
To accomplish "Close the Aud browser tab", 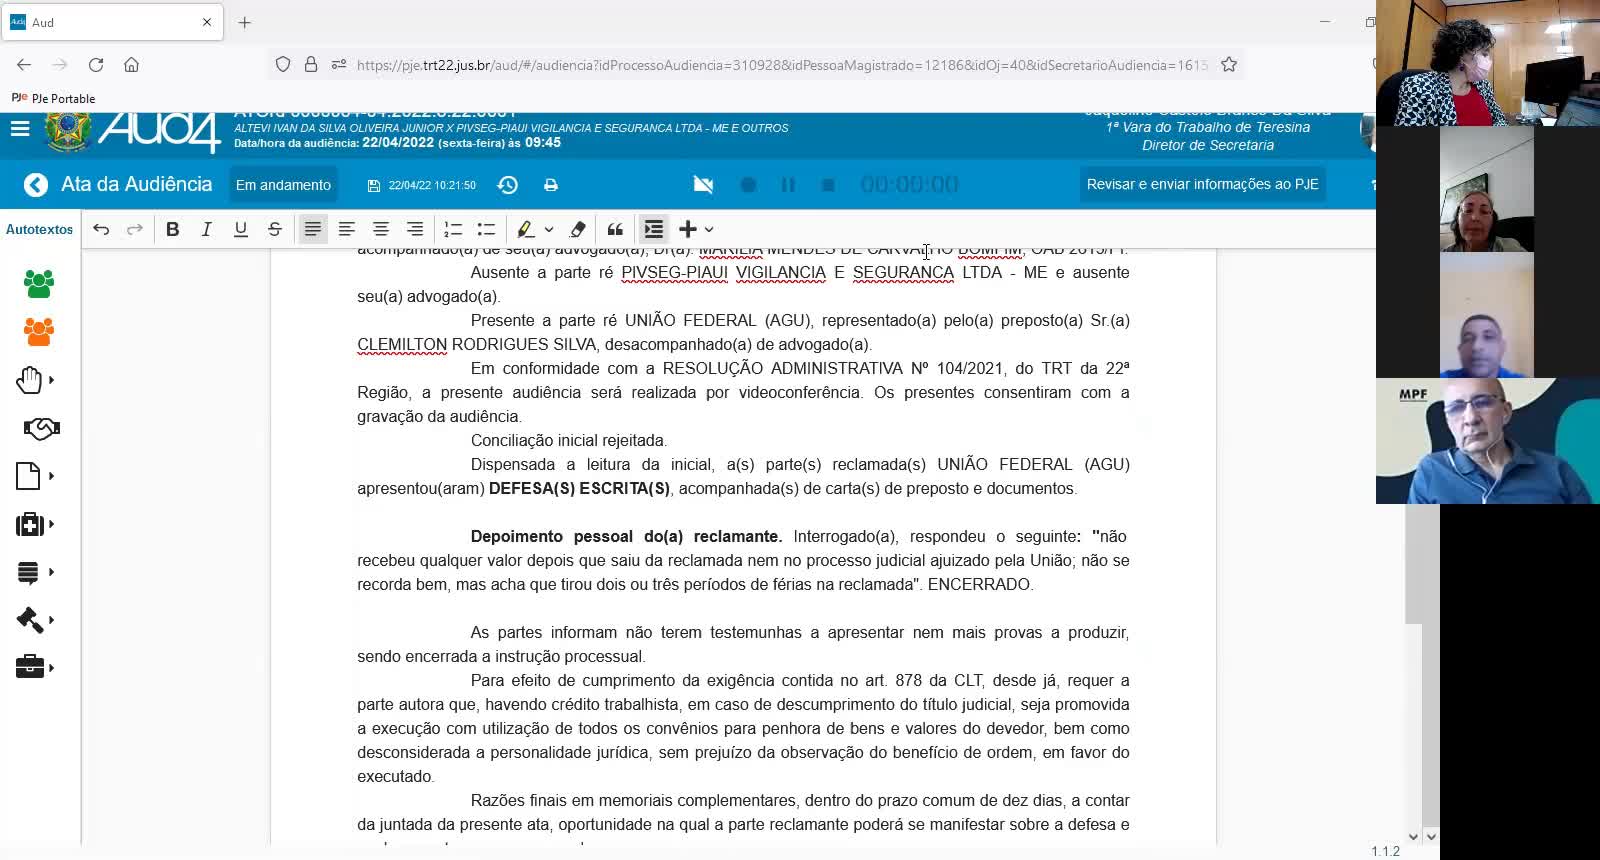I will click(x=207, y=22).
